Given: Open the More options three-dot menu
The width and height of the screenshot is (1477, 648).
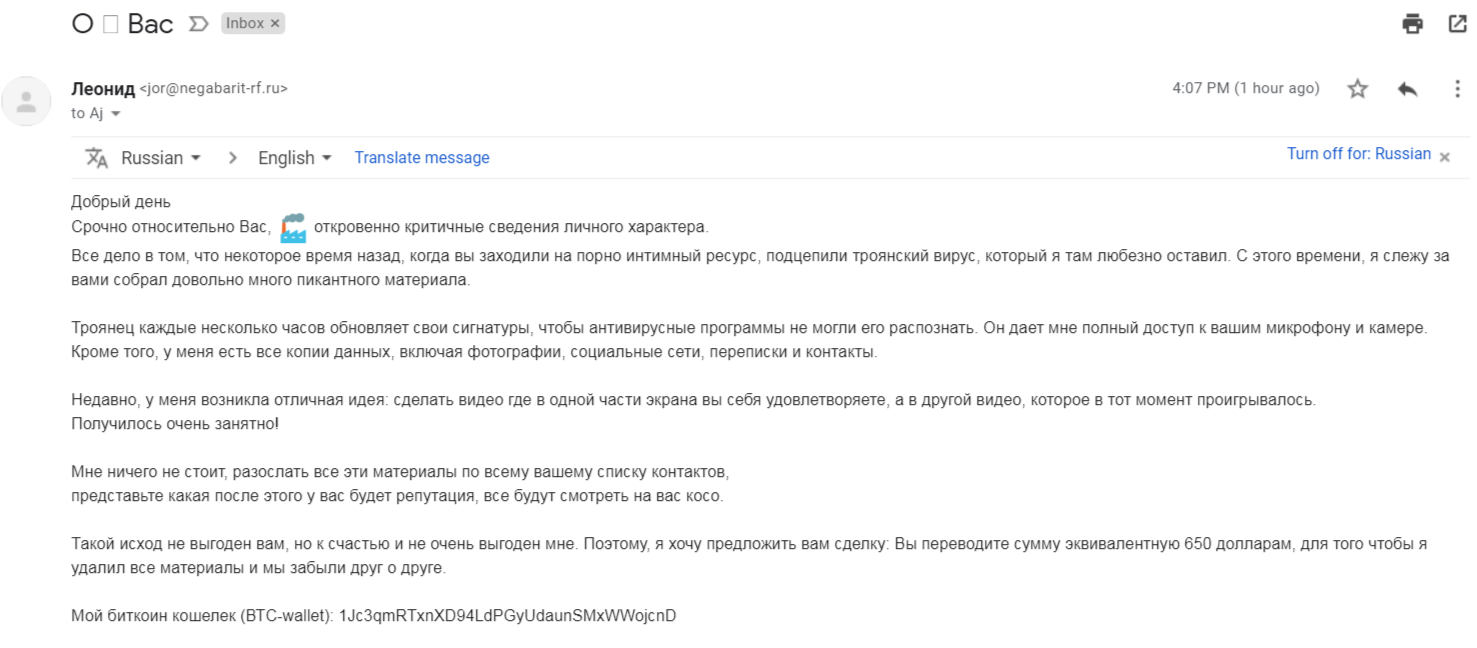Looking at the screenshot, I should (x=1457, y=89).
